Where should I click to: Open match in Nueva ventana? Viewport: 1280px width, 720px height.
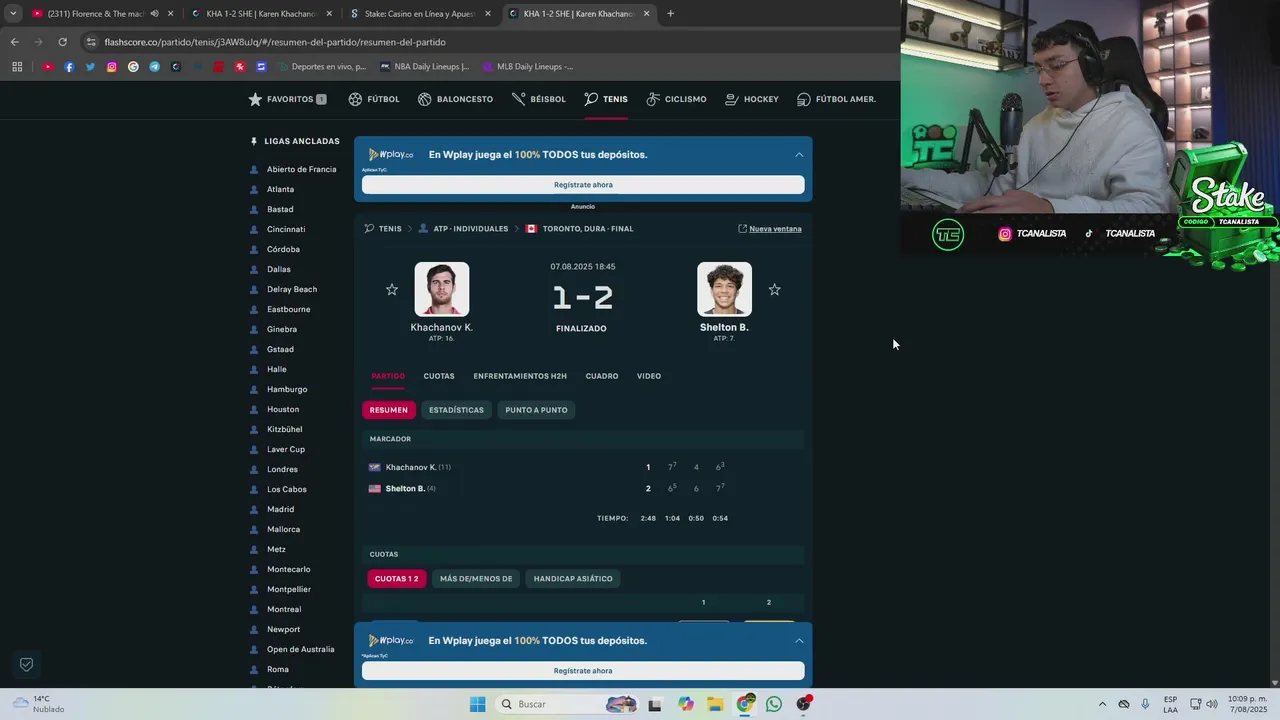pos(770,229)
